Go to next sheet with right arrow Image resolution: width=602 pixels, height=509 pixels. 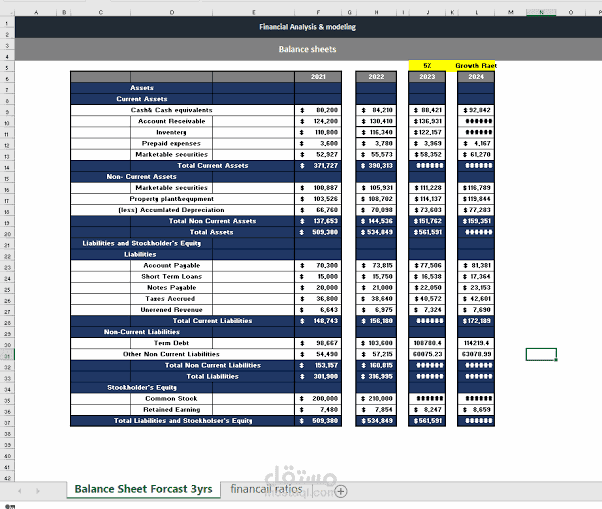coord(38,491)
